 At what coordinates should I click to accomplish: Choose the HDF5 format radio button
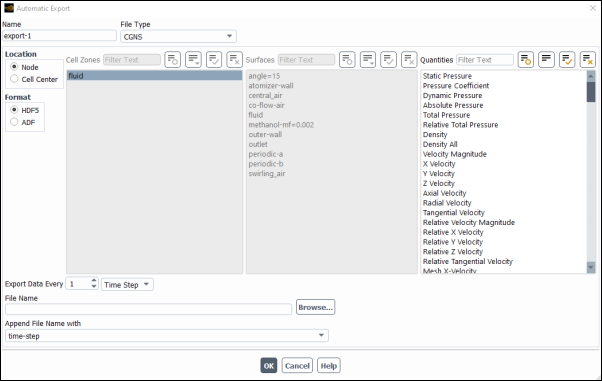coord(14,110)
